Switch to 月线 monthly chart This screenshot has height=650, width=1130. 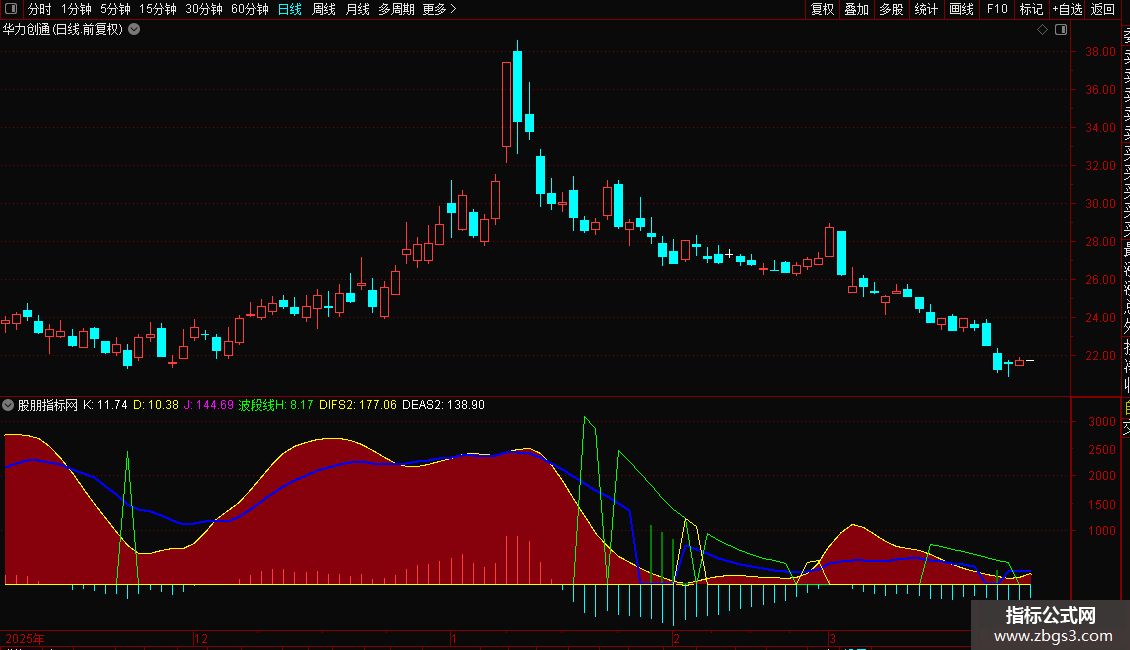pyautogui.click(x=357, y=9)
